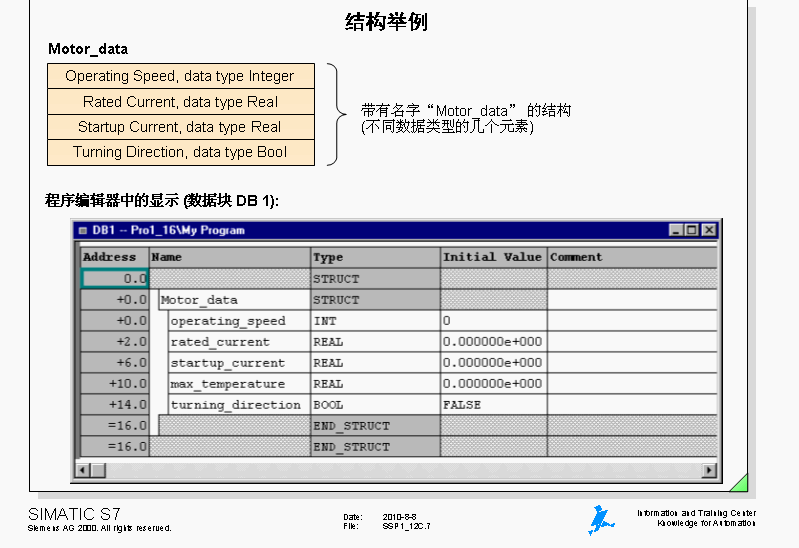The height and width of the screenshot is (548, 799).
Task: Close the DB1 editor window
Action: tap(709, 230)
